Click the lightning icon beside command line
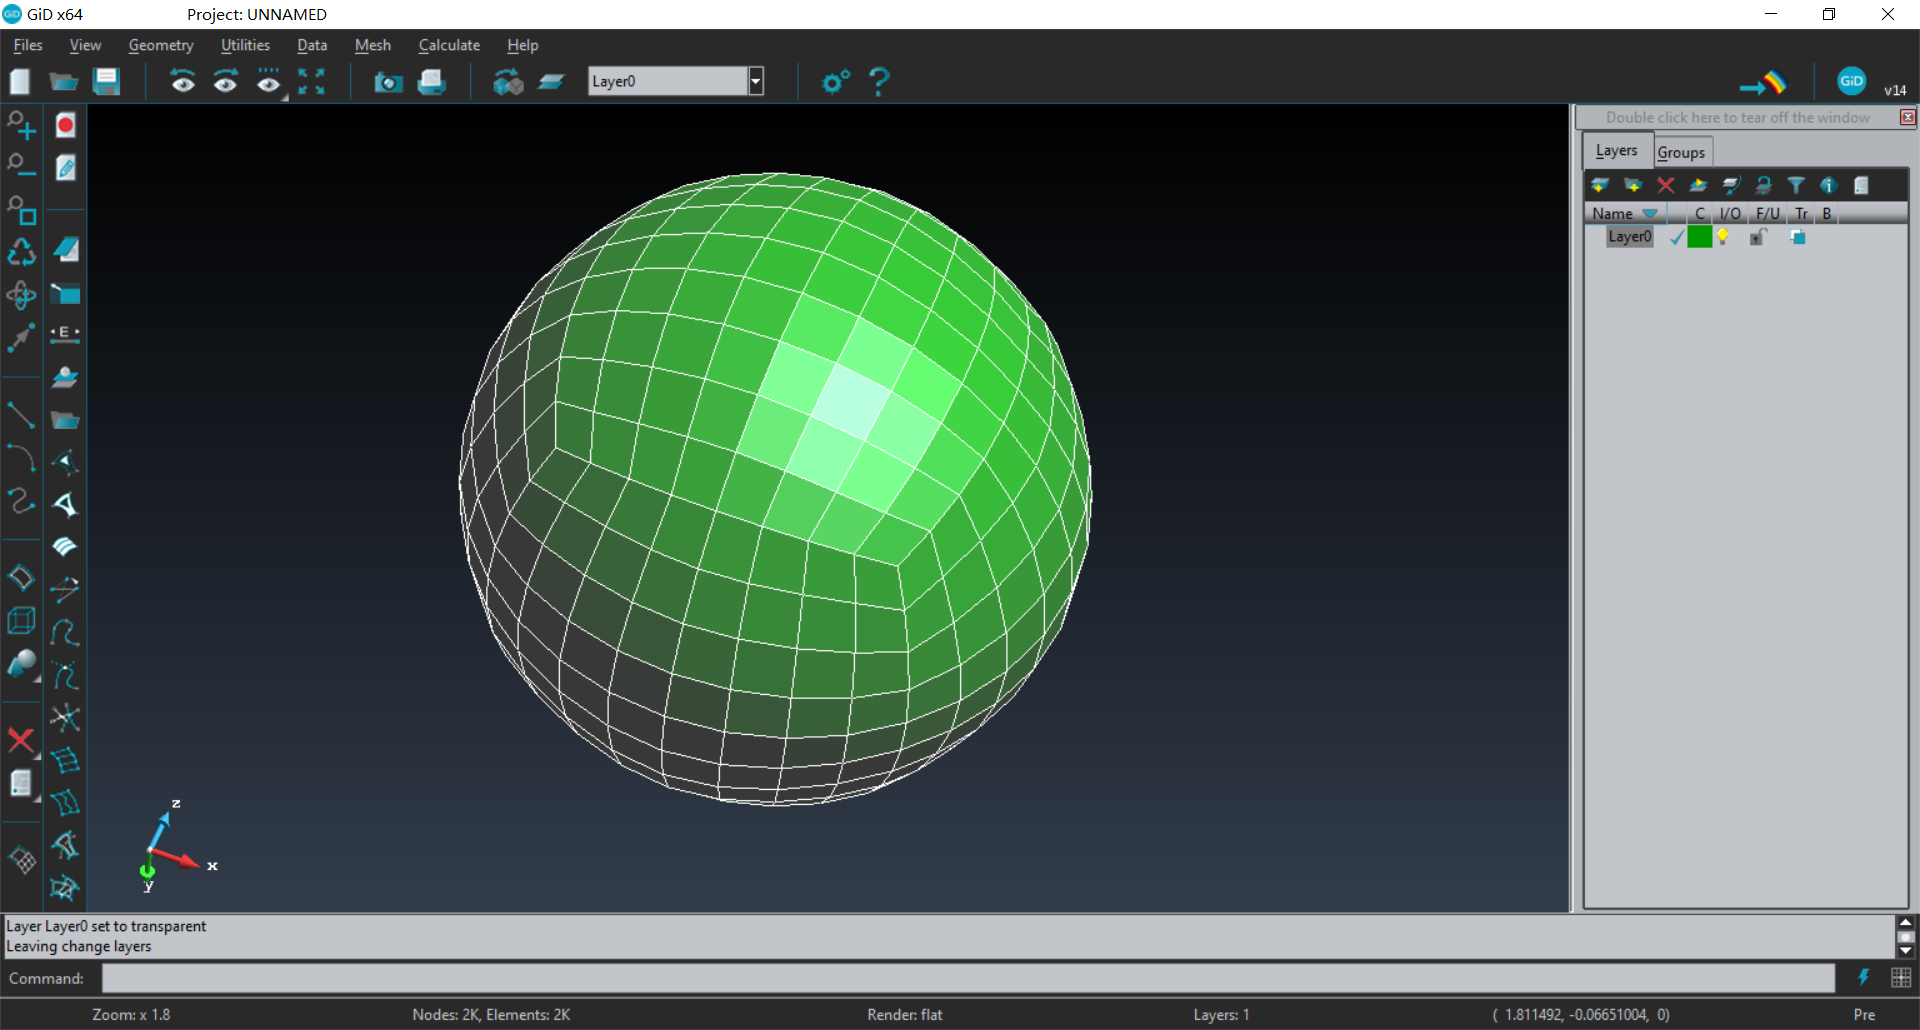 pyautogui.click(x=1863, y=977)
